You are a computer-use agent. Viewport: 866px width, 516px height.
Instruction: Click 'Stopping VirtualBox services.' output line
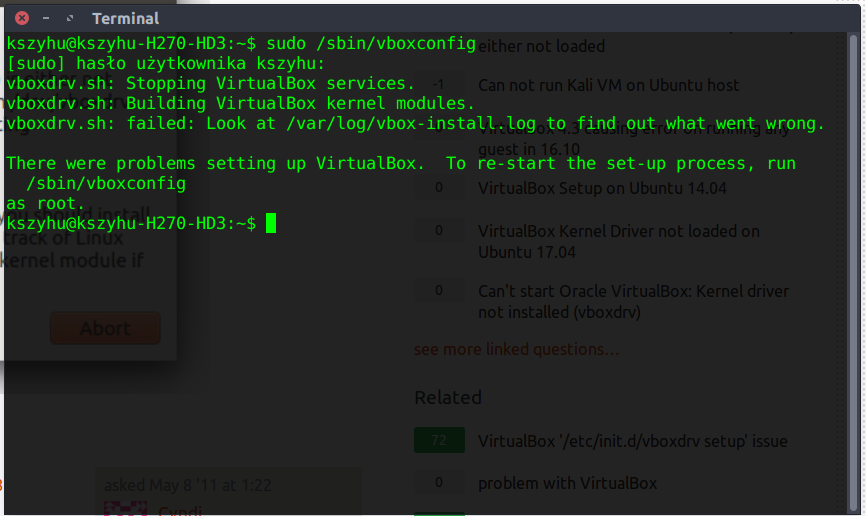click(x=210, y=83)
